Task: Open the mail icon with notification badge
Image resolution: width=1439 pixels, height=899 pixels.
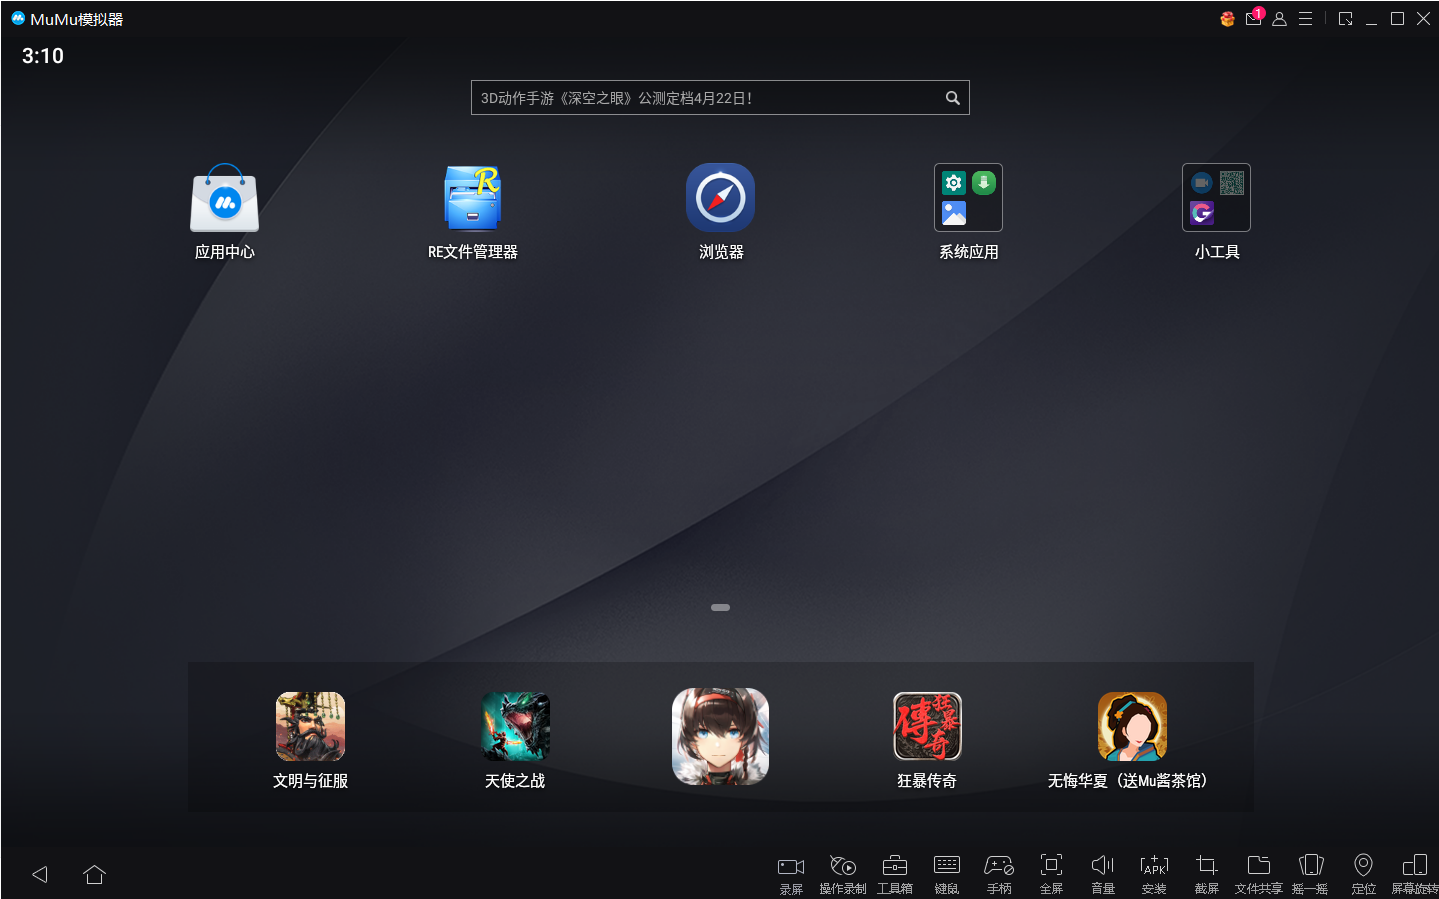Action: [x=1254, y=18]
